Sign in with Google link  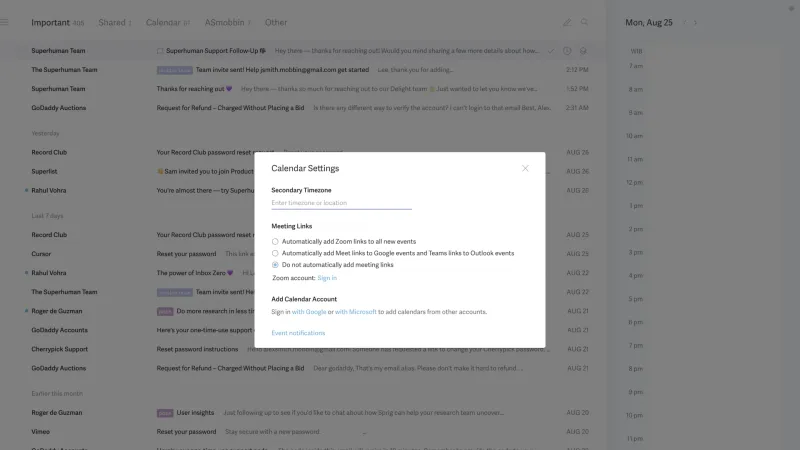point(309,312)
